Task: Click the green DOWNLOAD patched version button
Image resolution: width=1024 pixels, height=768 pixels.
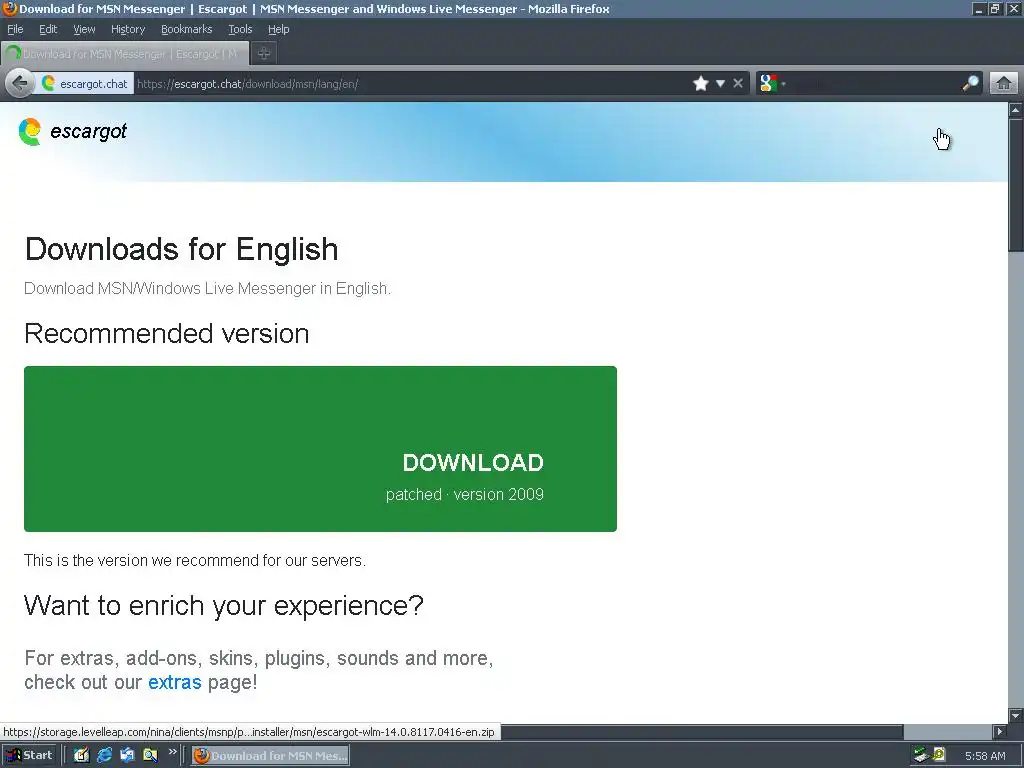Action: click(x=320, y=449)
